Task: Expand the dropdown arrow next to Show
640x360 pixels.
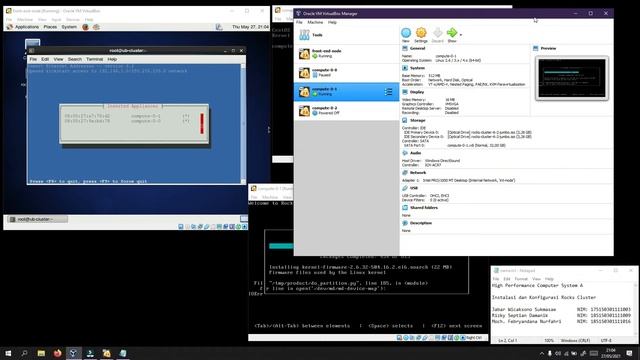Action: (x=461, y=35)
